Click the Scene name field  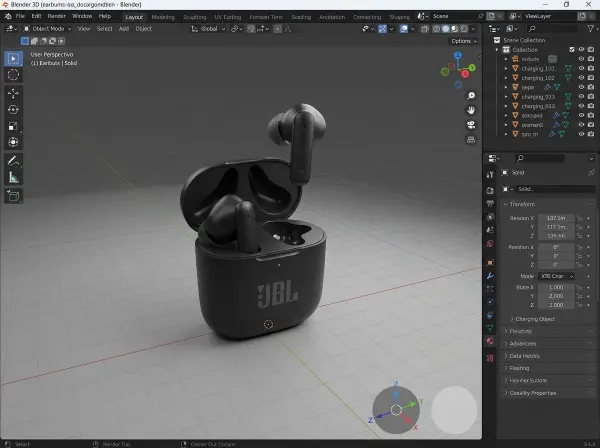(455, 16)
